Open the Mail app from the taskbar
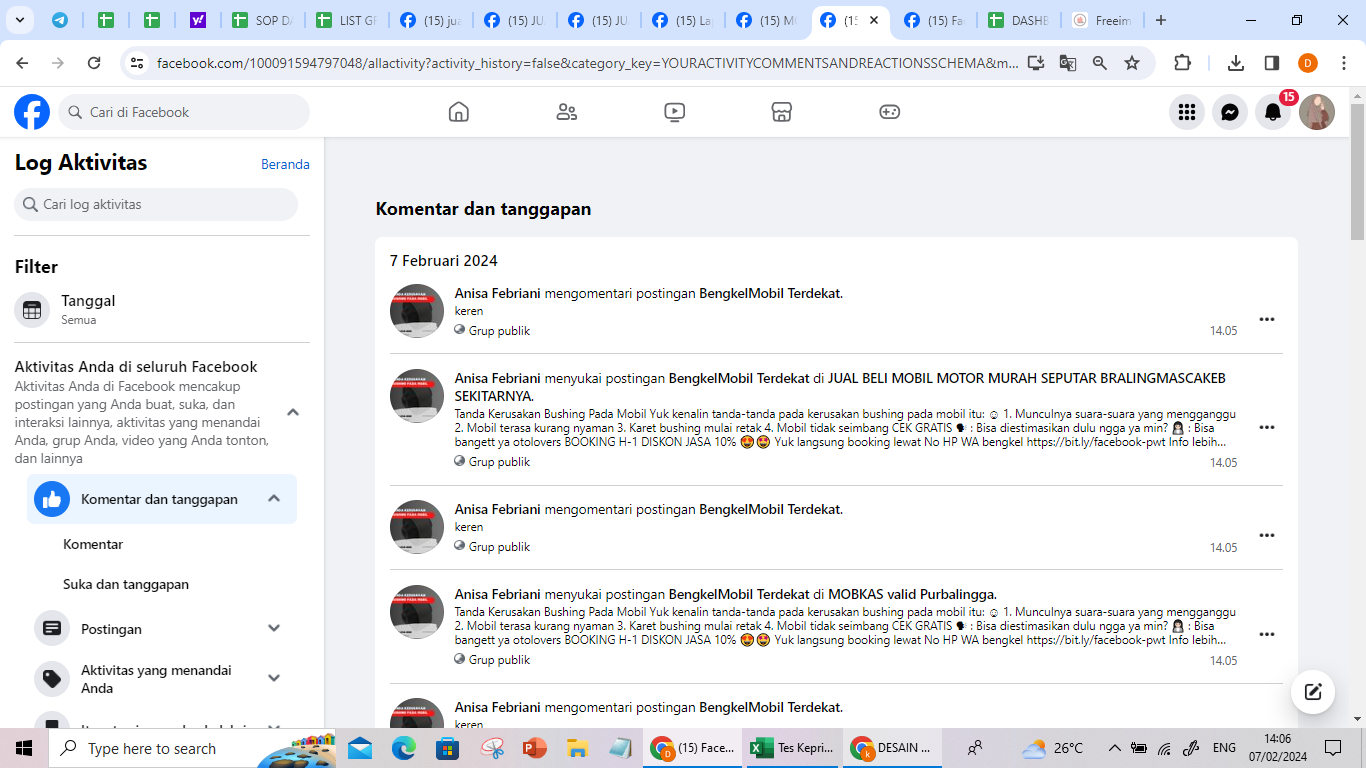Image resolution: width=1366 pixels, height=768 pixels. click(360, 748)
